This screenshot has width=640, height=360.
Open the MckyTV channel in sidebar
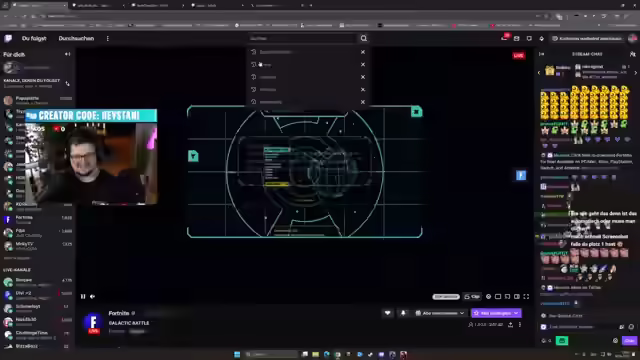pos(38,246)
